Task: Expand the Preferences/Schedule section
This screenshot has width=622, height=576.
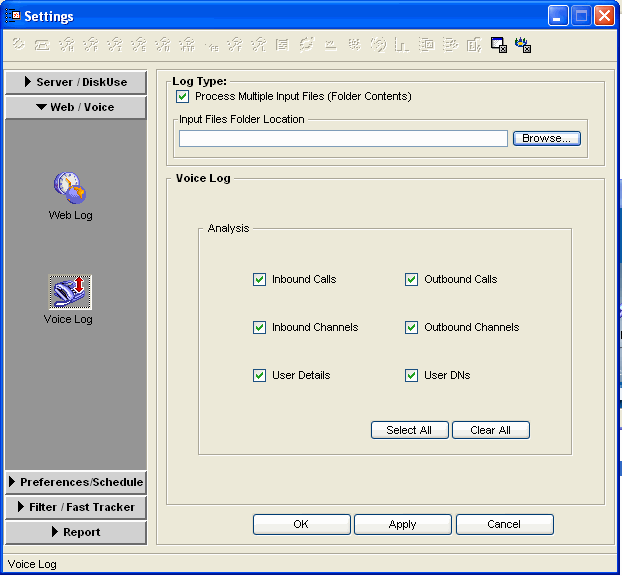Action: [76, 482]
